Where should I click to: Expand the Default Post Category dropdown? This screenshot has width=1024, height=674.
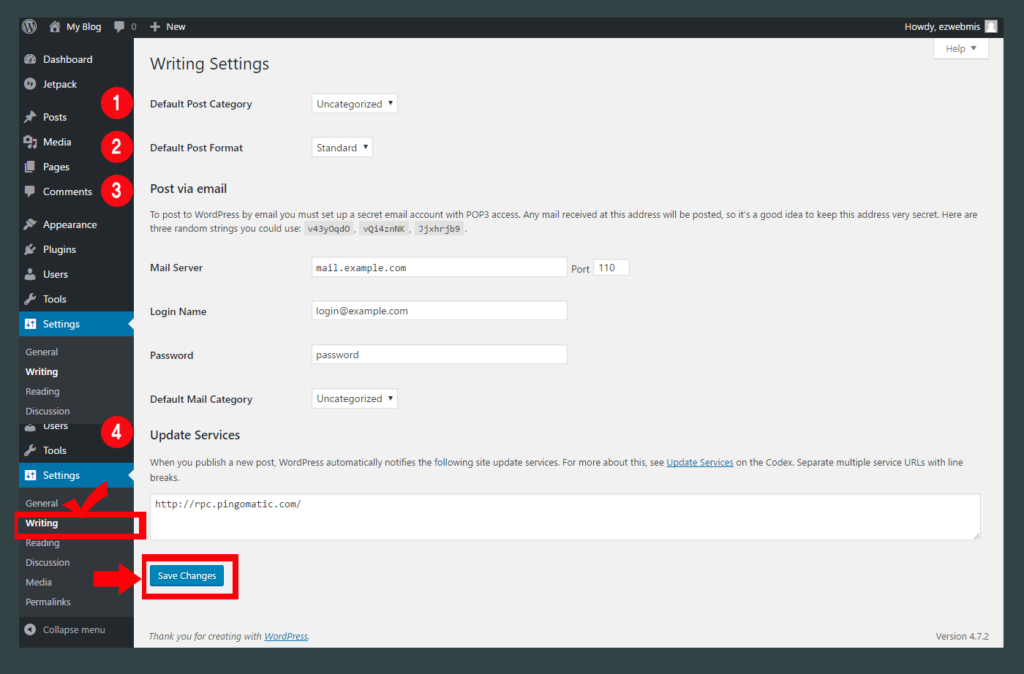click(x=355, y=104)
